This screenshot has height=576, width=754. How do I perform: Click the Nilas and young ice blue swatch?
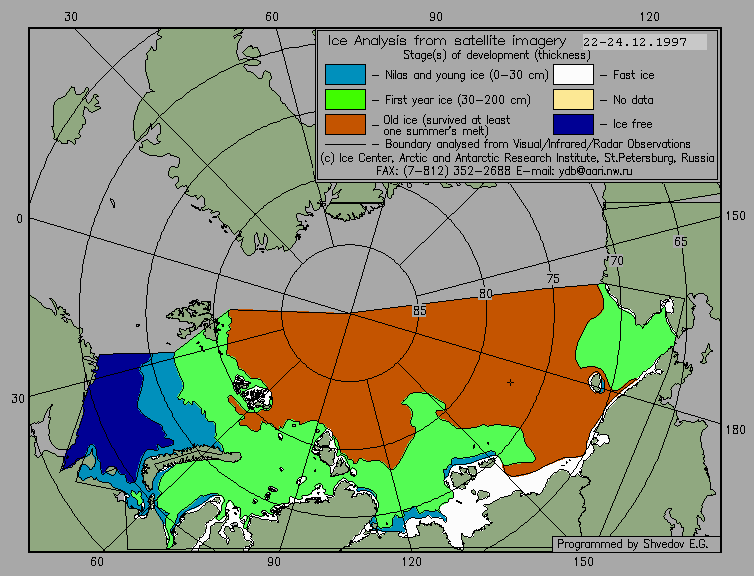point(345,75)
